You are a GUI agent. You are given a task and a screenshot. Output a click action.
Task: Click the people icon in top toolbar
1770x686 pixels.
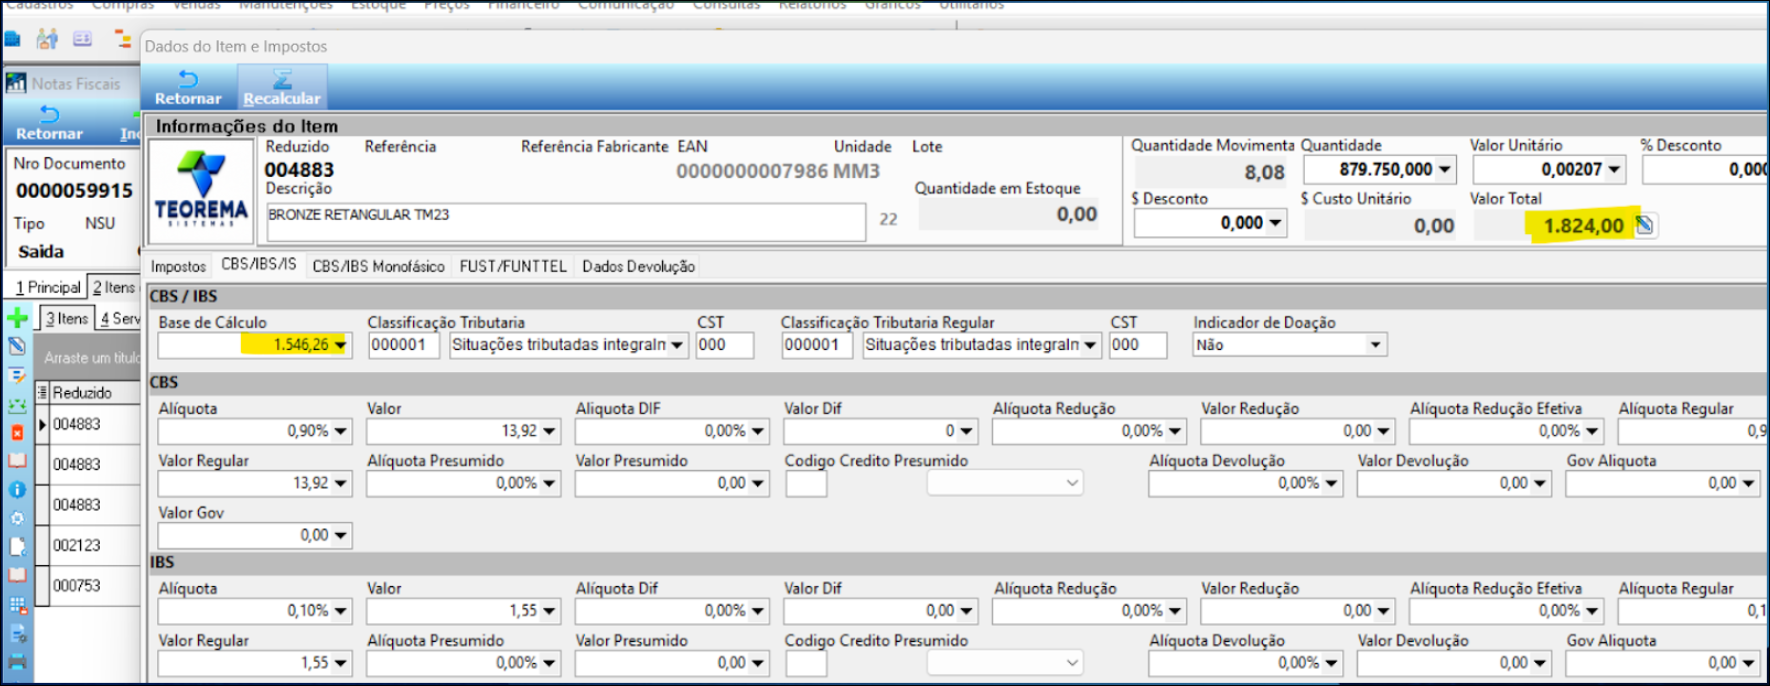[x=47, y=39]
